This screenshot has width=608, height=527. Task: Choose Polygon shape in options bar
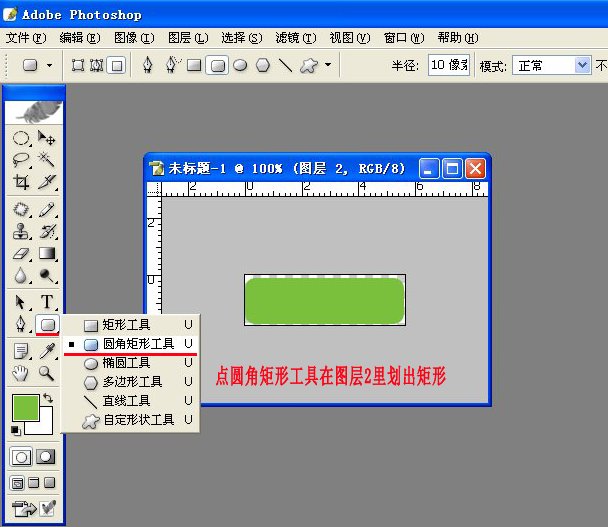263,65
